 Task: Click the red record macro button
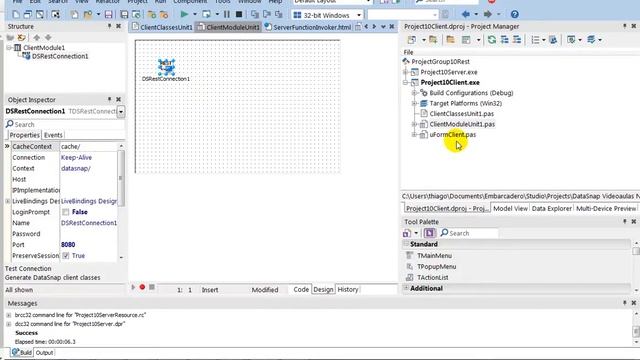click(142, 287)
